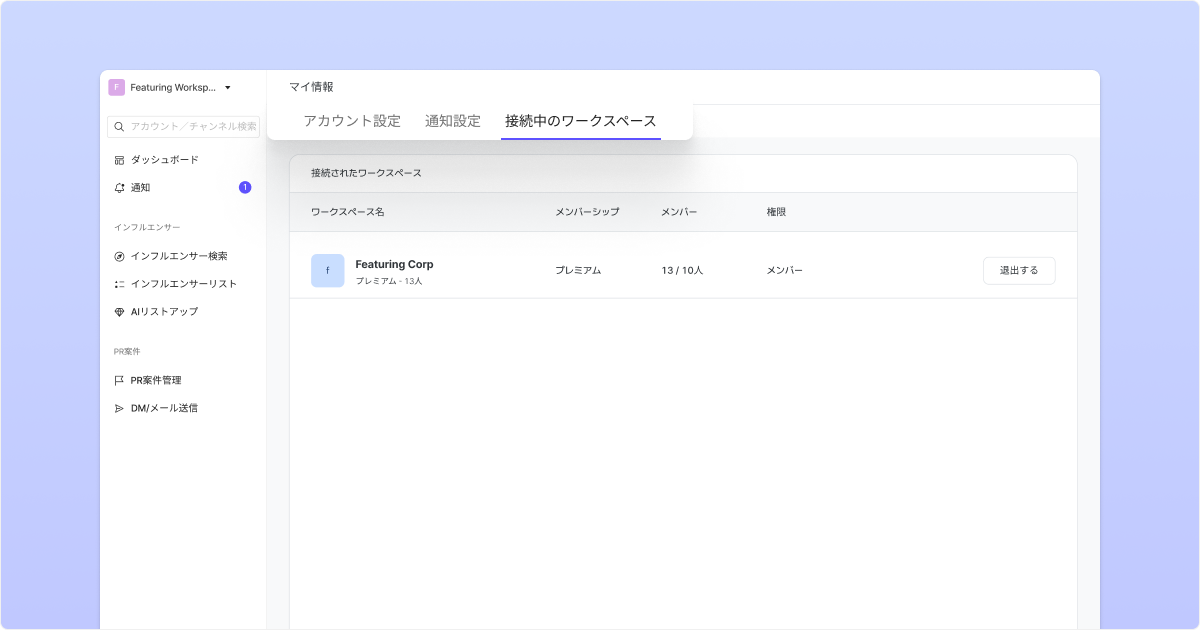Switch to the アカウント設定 tab
This screenshot has height=630, width=1200.
352,121
